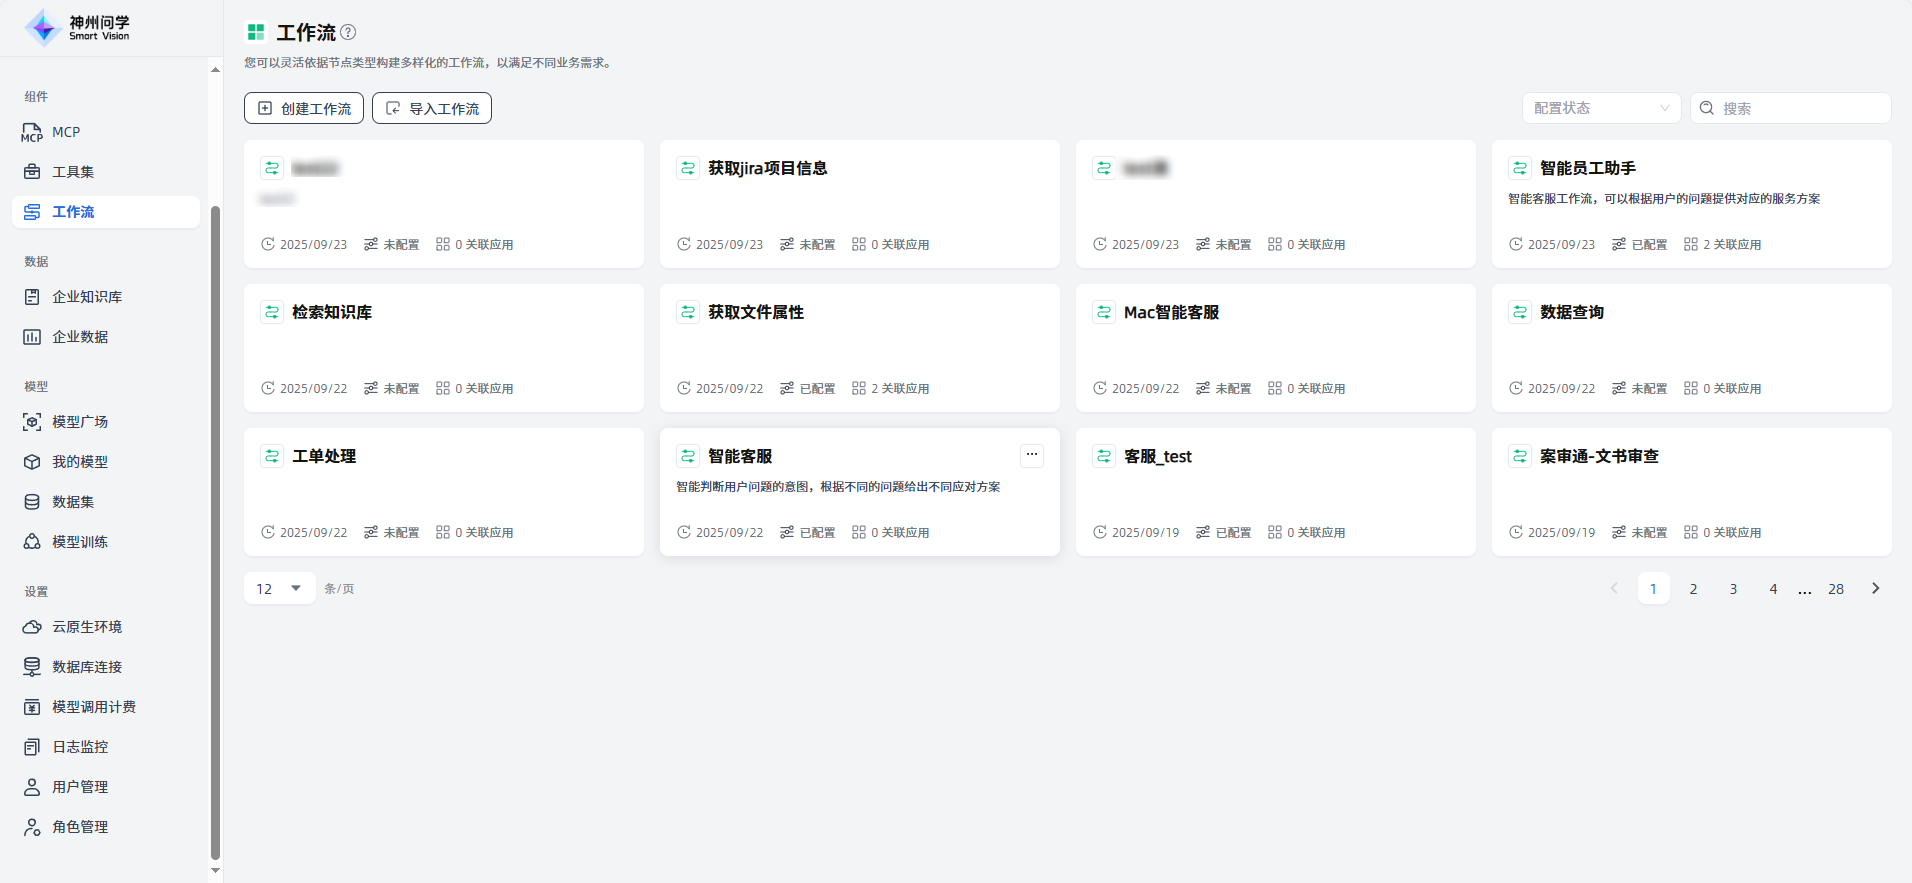Click the 模型广场 icon in sidebar
This screenshot has width=1912, height=883.
(32, 422)
